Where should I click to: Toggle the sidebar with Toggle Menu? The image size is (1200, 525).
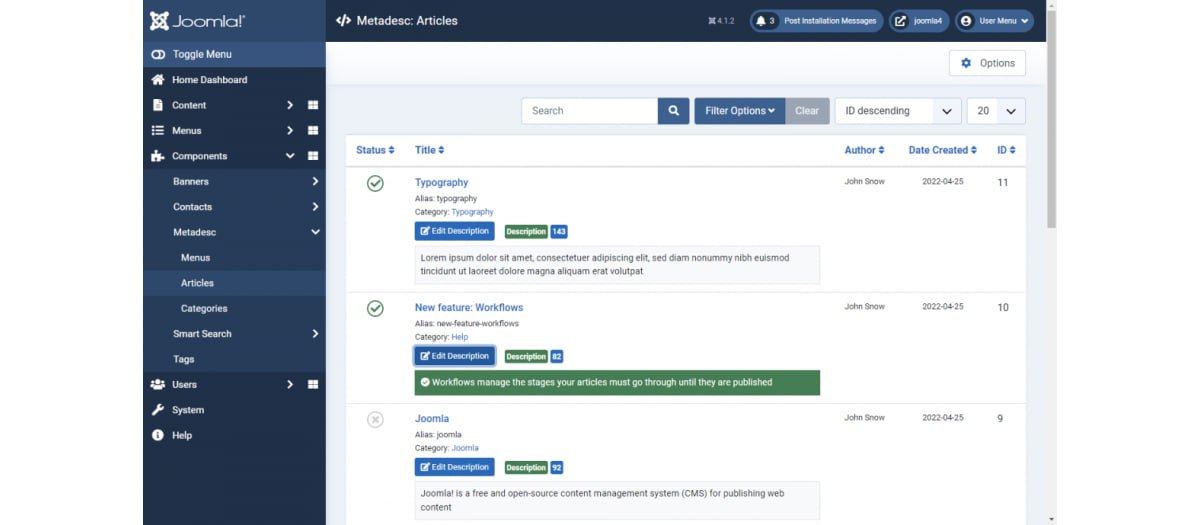[234, 54]
